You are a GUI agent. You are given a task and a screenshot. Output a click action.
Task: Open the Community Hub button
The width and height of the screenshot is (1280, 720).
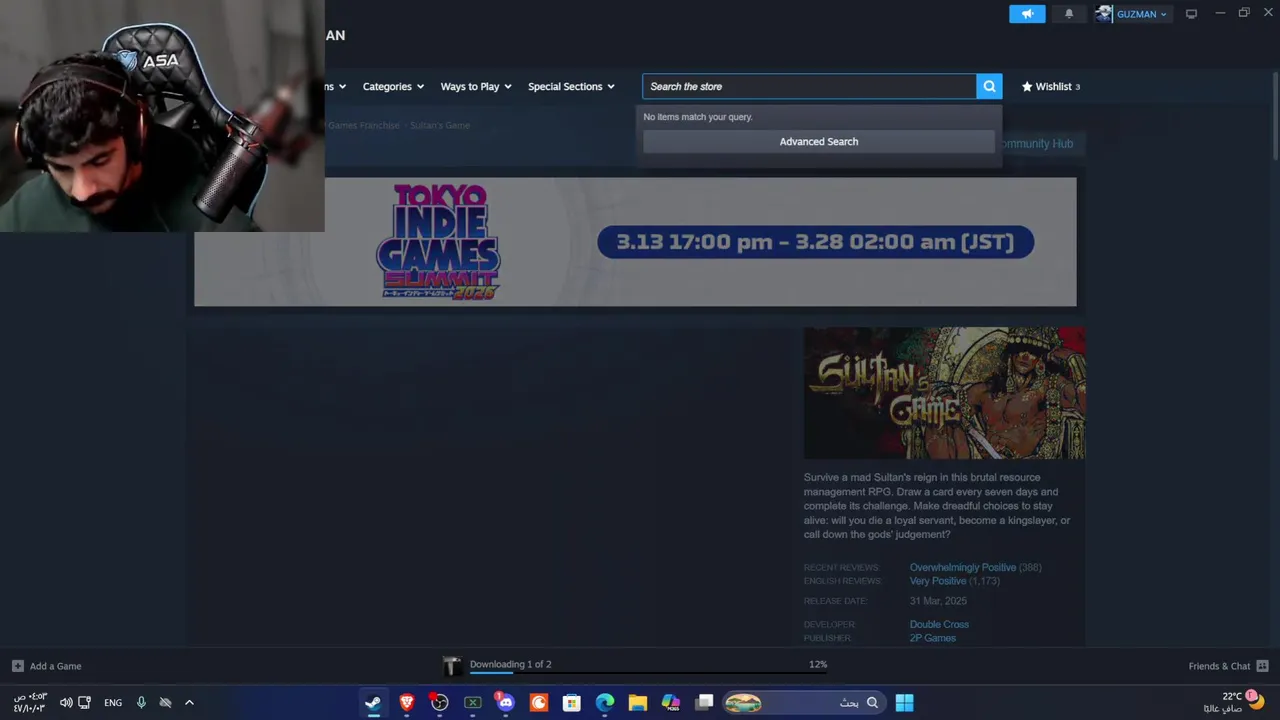[x=1038, y=143]
